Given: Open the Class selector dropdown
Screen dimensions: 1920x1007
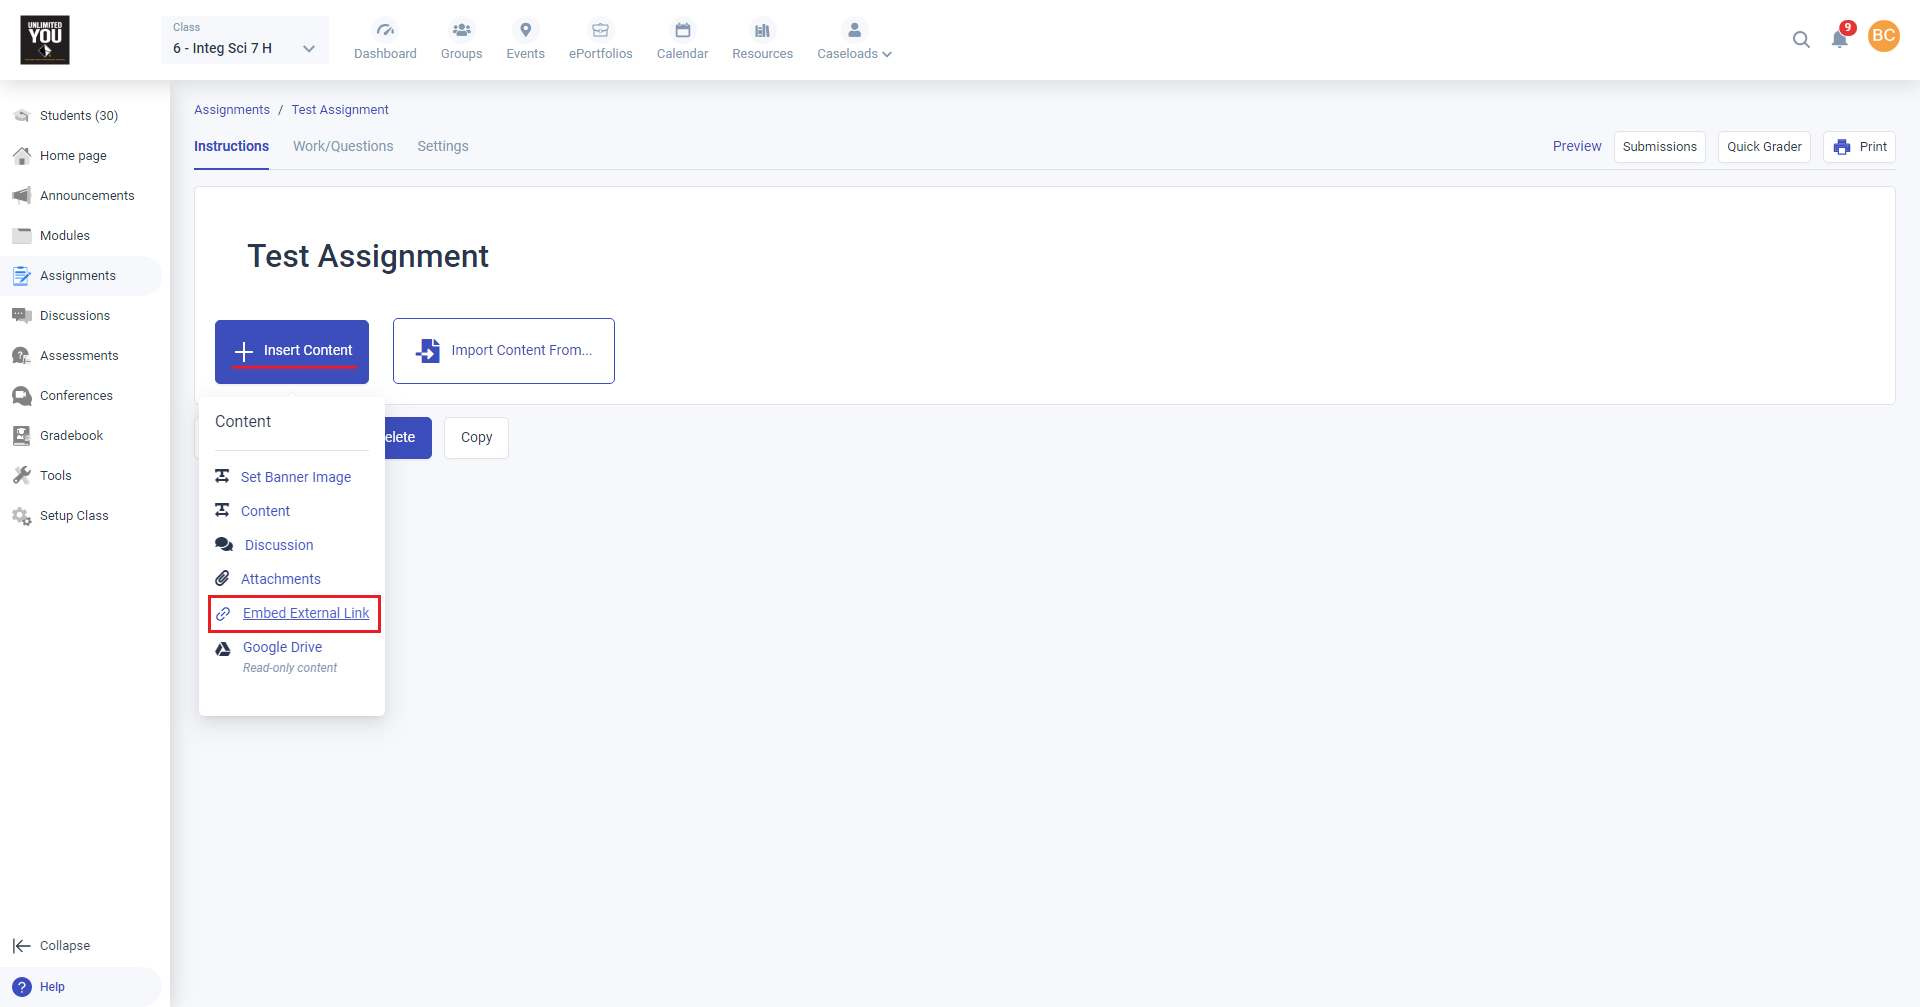Looking at the screenshot, I should tap(245, 40).
